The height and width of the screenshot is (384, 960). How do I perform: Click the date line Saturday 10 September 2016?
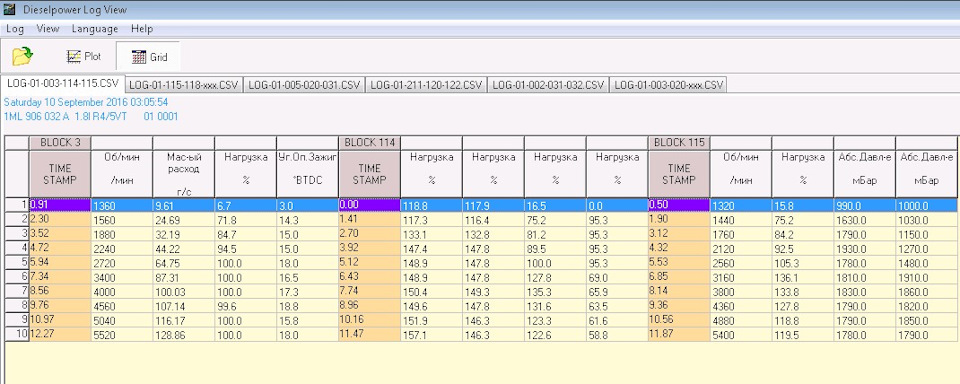point(86,102)
